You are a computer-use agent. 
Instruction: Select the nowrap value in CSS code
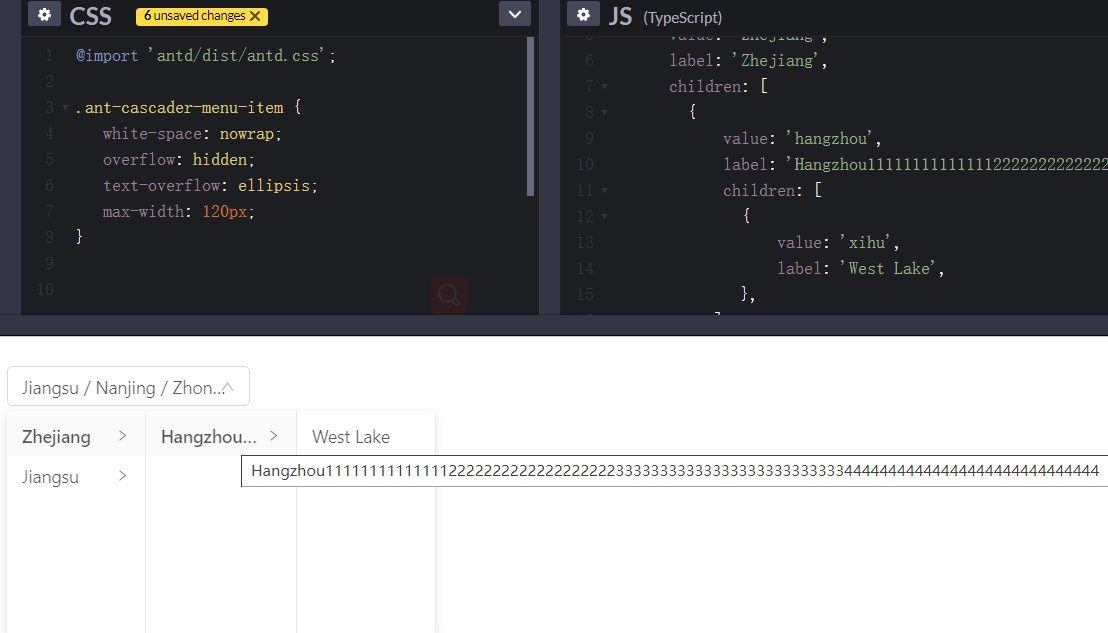point(247,133)
